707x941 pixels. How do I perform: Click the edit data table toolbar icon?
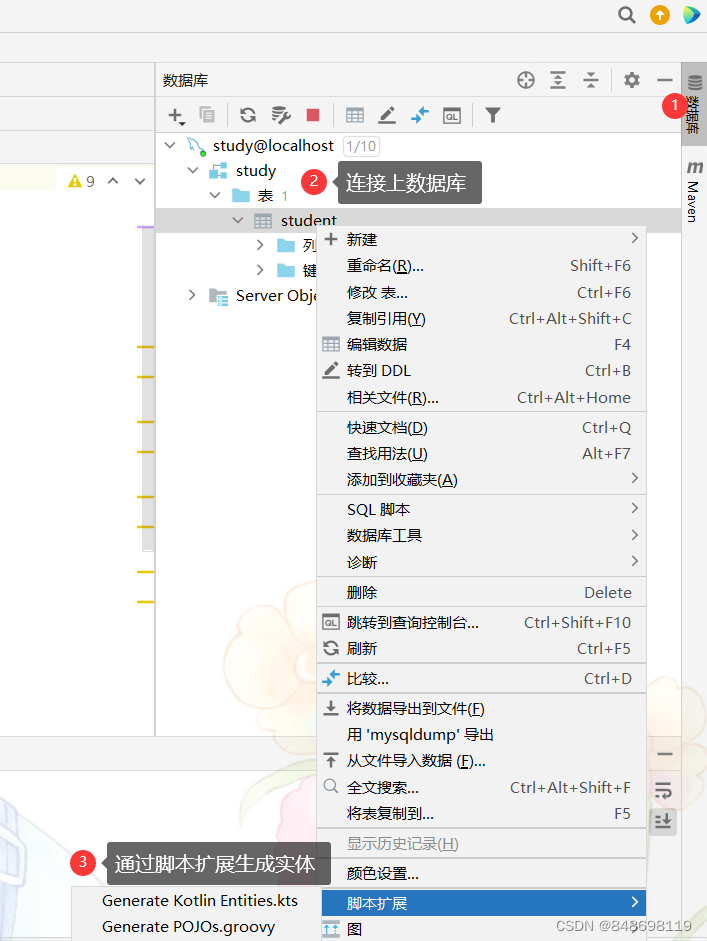coord(355,115)
